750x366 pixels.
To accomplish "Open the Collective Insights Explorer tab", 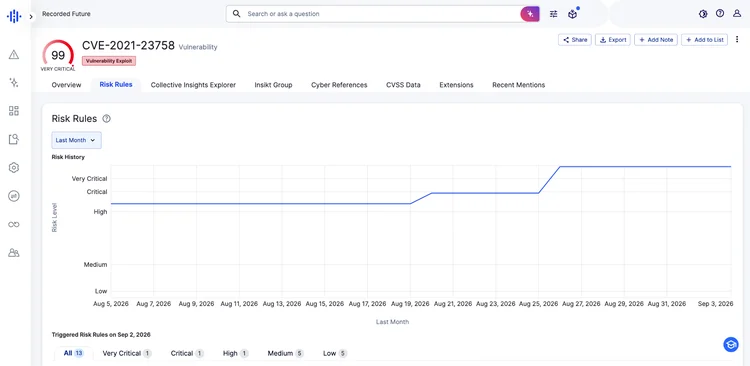I will (193, 85).
